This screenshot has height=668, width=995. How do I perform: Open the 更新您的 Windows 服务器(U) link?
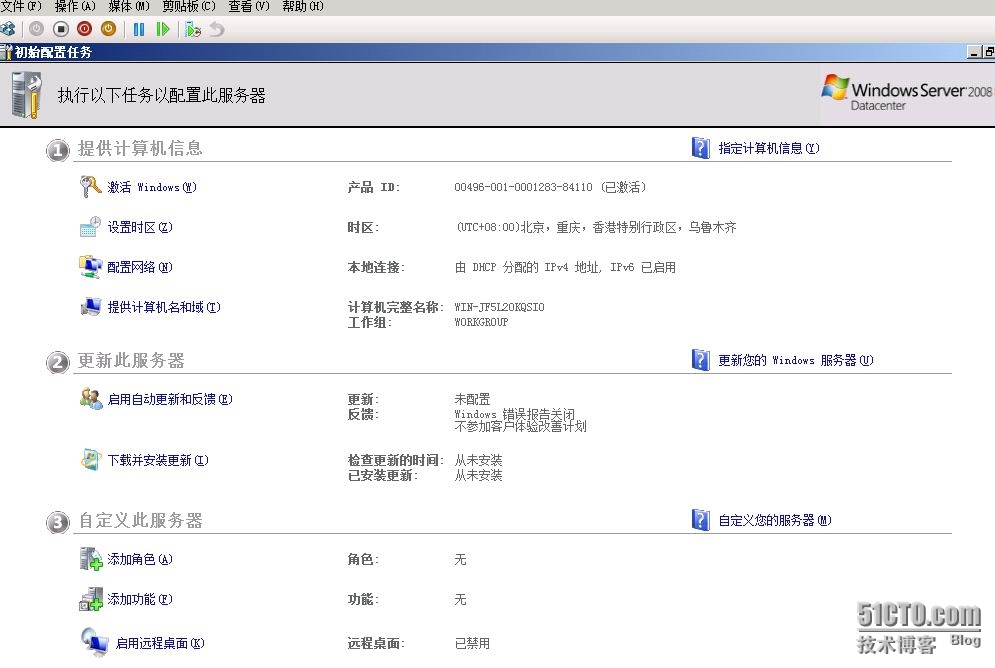click(796, 360)
